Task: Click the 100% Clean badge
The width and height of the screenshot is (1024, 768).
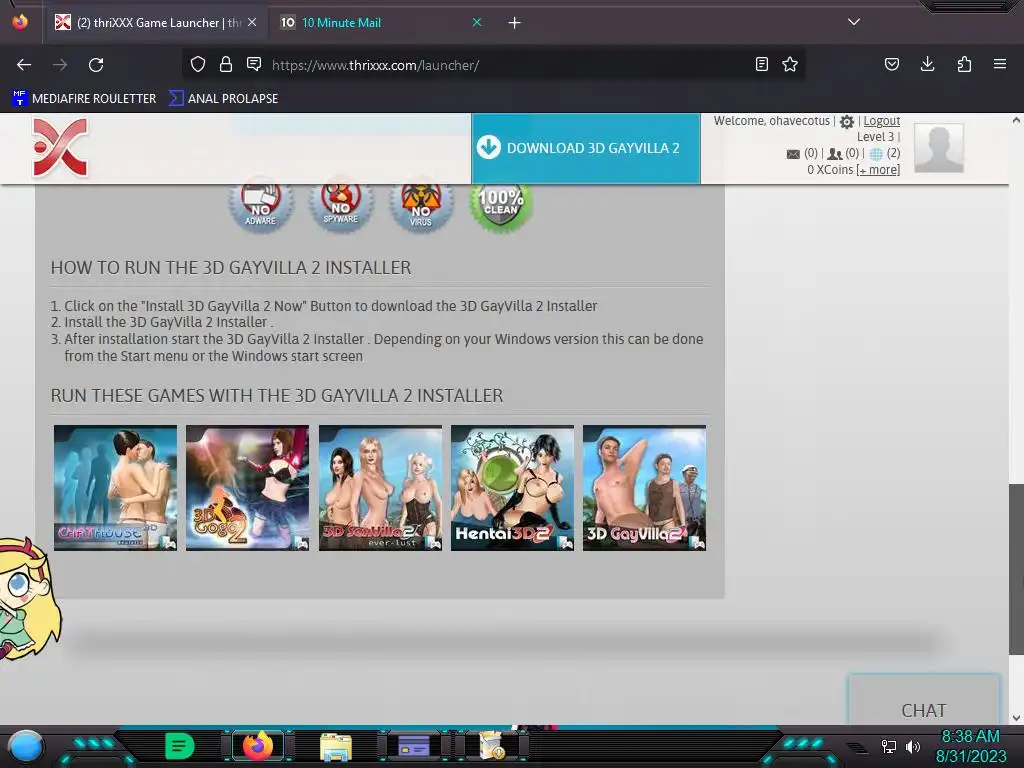Action: (501, 204)
